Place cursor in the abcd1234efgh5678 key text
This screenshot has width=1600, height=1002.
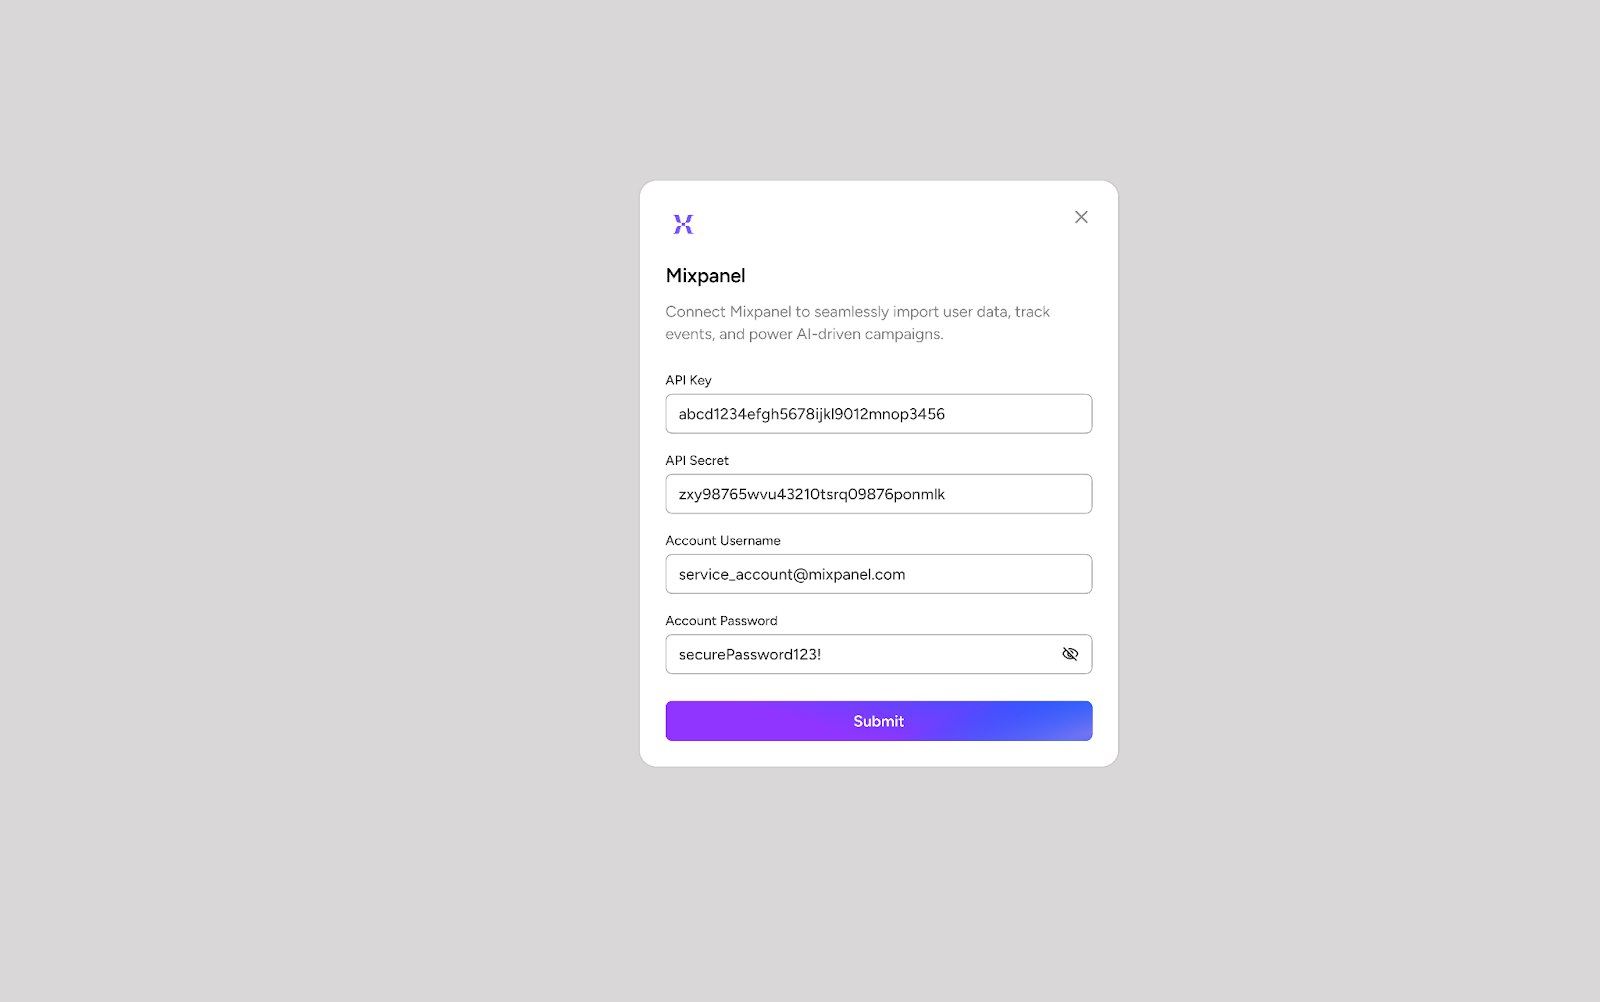click(x=812, y=414)
